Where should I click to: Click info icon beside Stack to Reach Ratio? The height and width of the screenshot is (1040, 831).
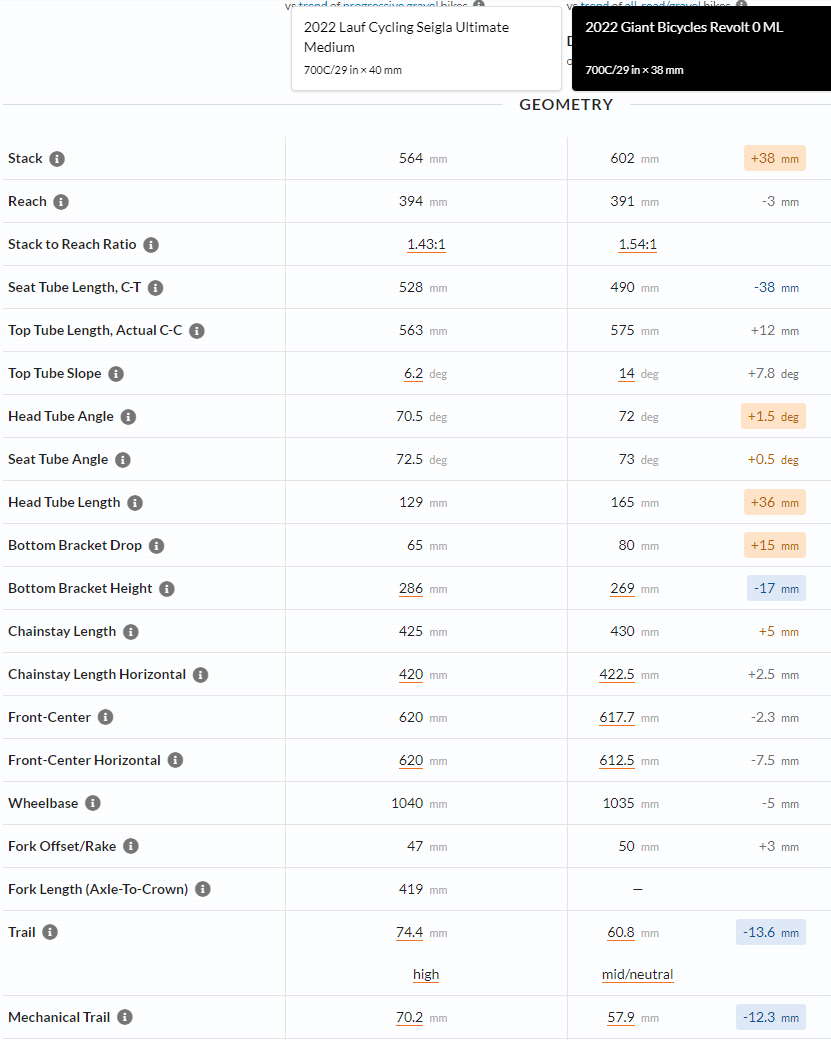[x=151, y=245]
